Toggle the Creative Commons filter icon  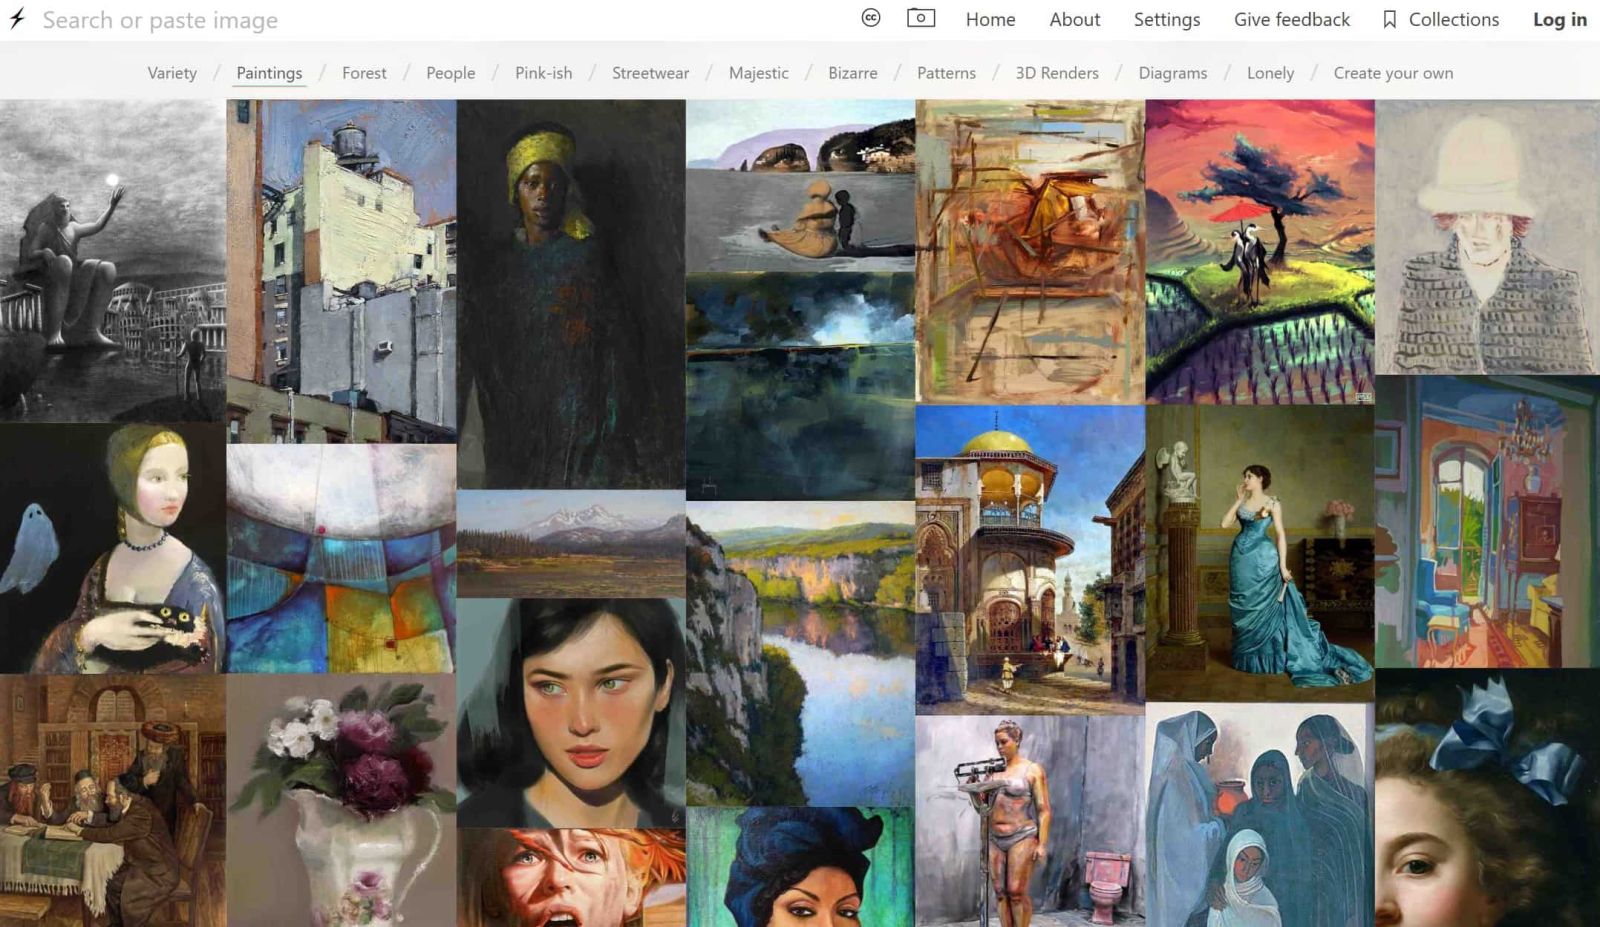(871, 18)
